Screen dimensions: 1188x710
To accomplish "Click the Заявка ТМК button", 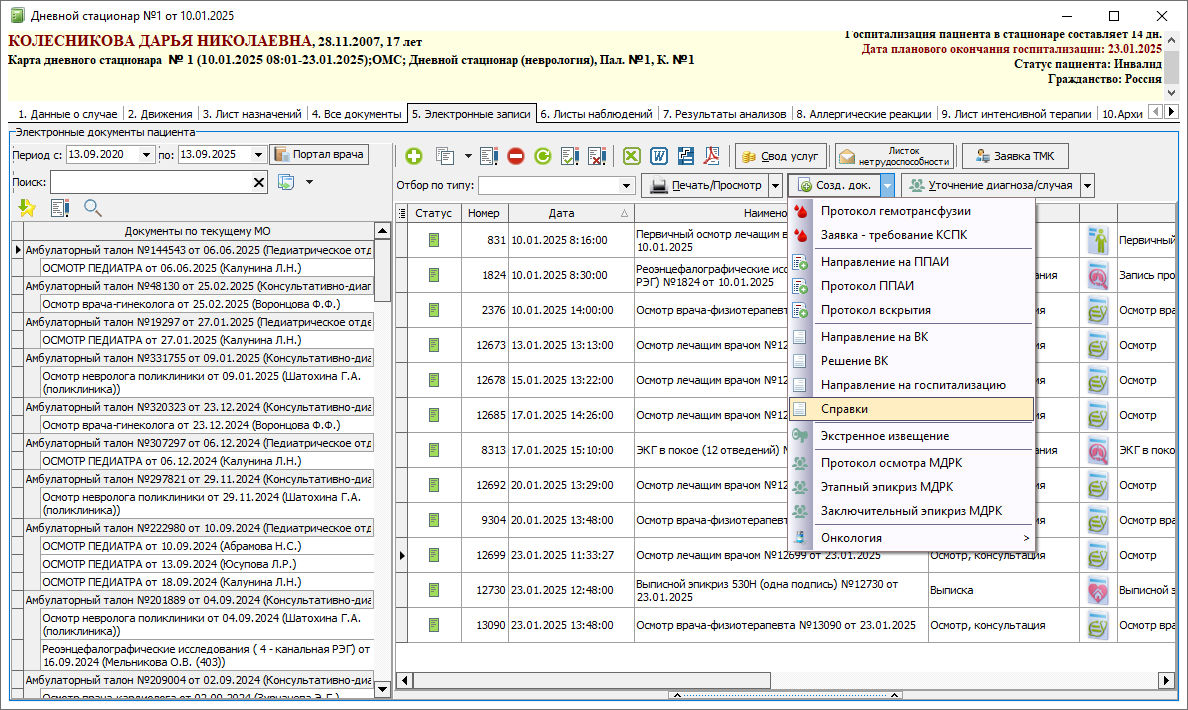I will (x=1015, y=156).
